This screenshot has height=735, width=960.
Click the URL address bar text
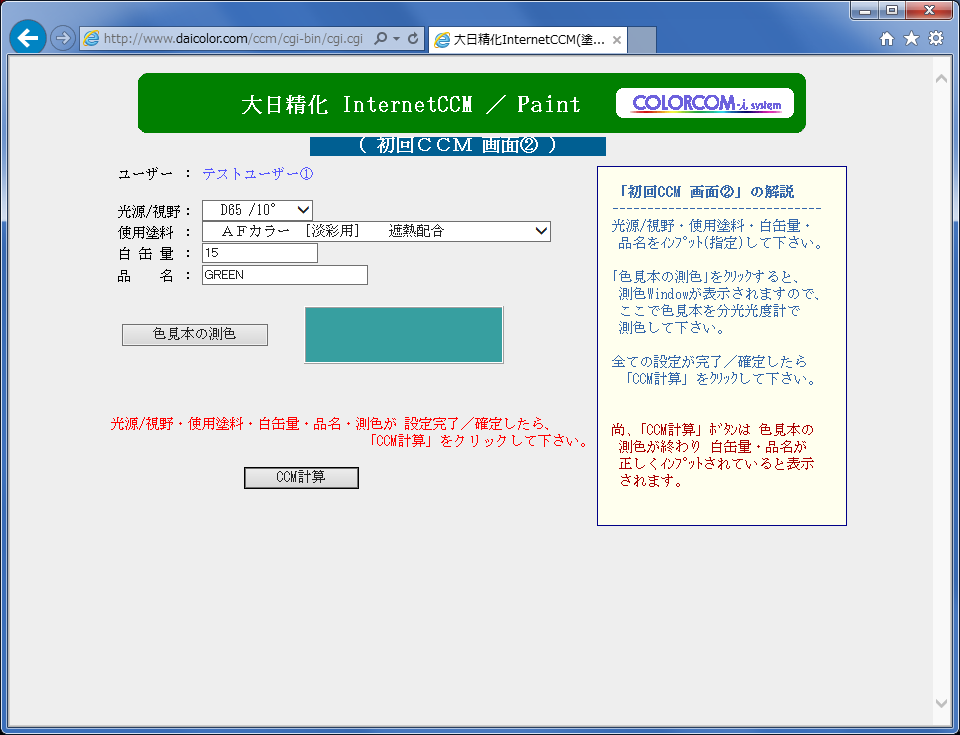(233, 39)
